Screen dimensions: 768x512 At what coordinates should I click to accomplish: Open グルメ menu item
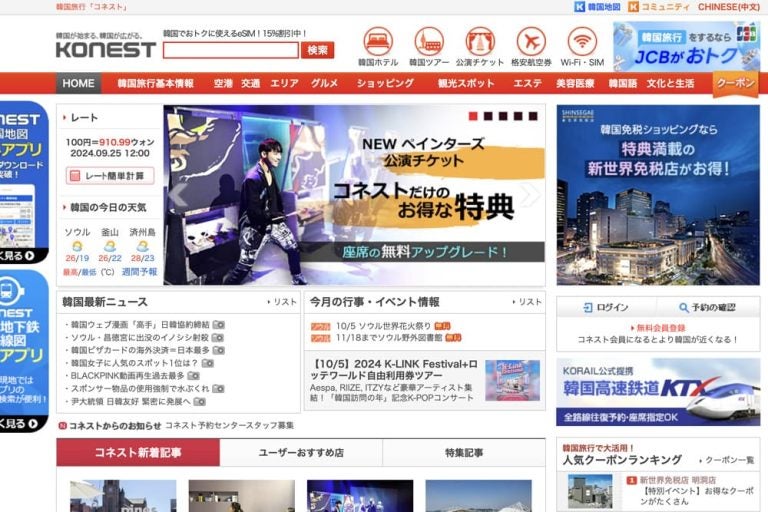point(324,83)
